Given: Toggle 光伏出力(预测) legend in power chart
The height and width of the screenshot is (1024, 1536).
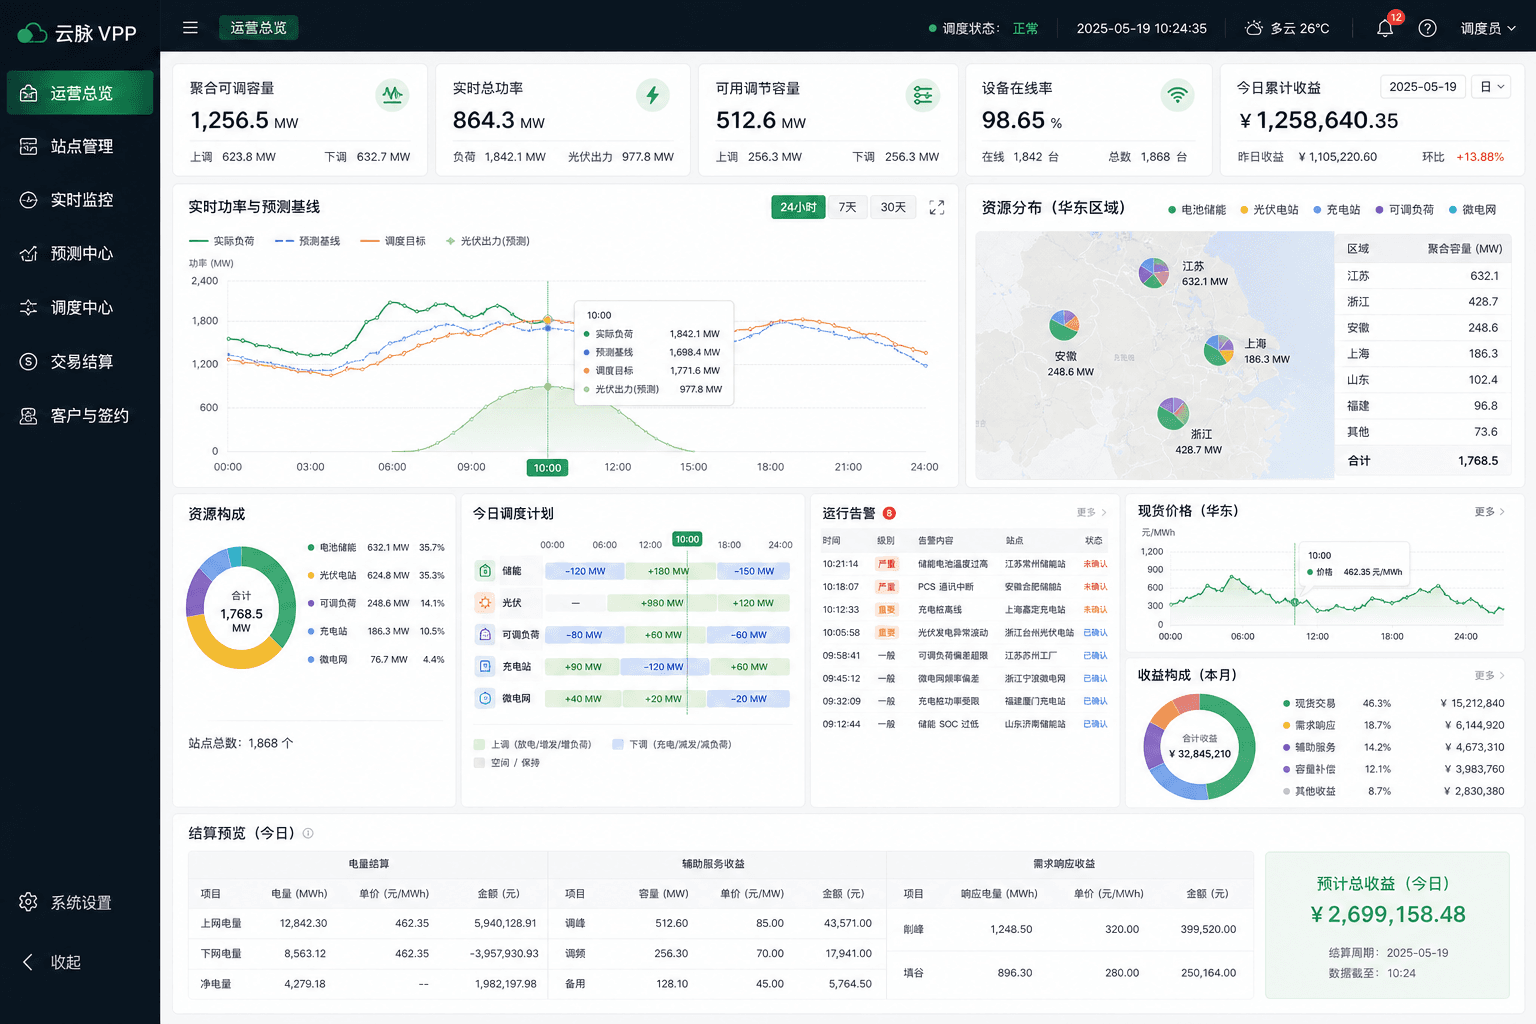Looking at the screenshot, I should 488,241.
